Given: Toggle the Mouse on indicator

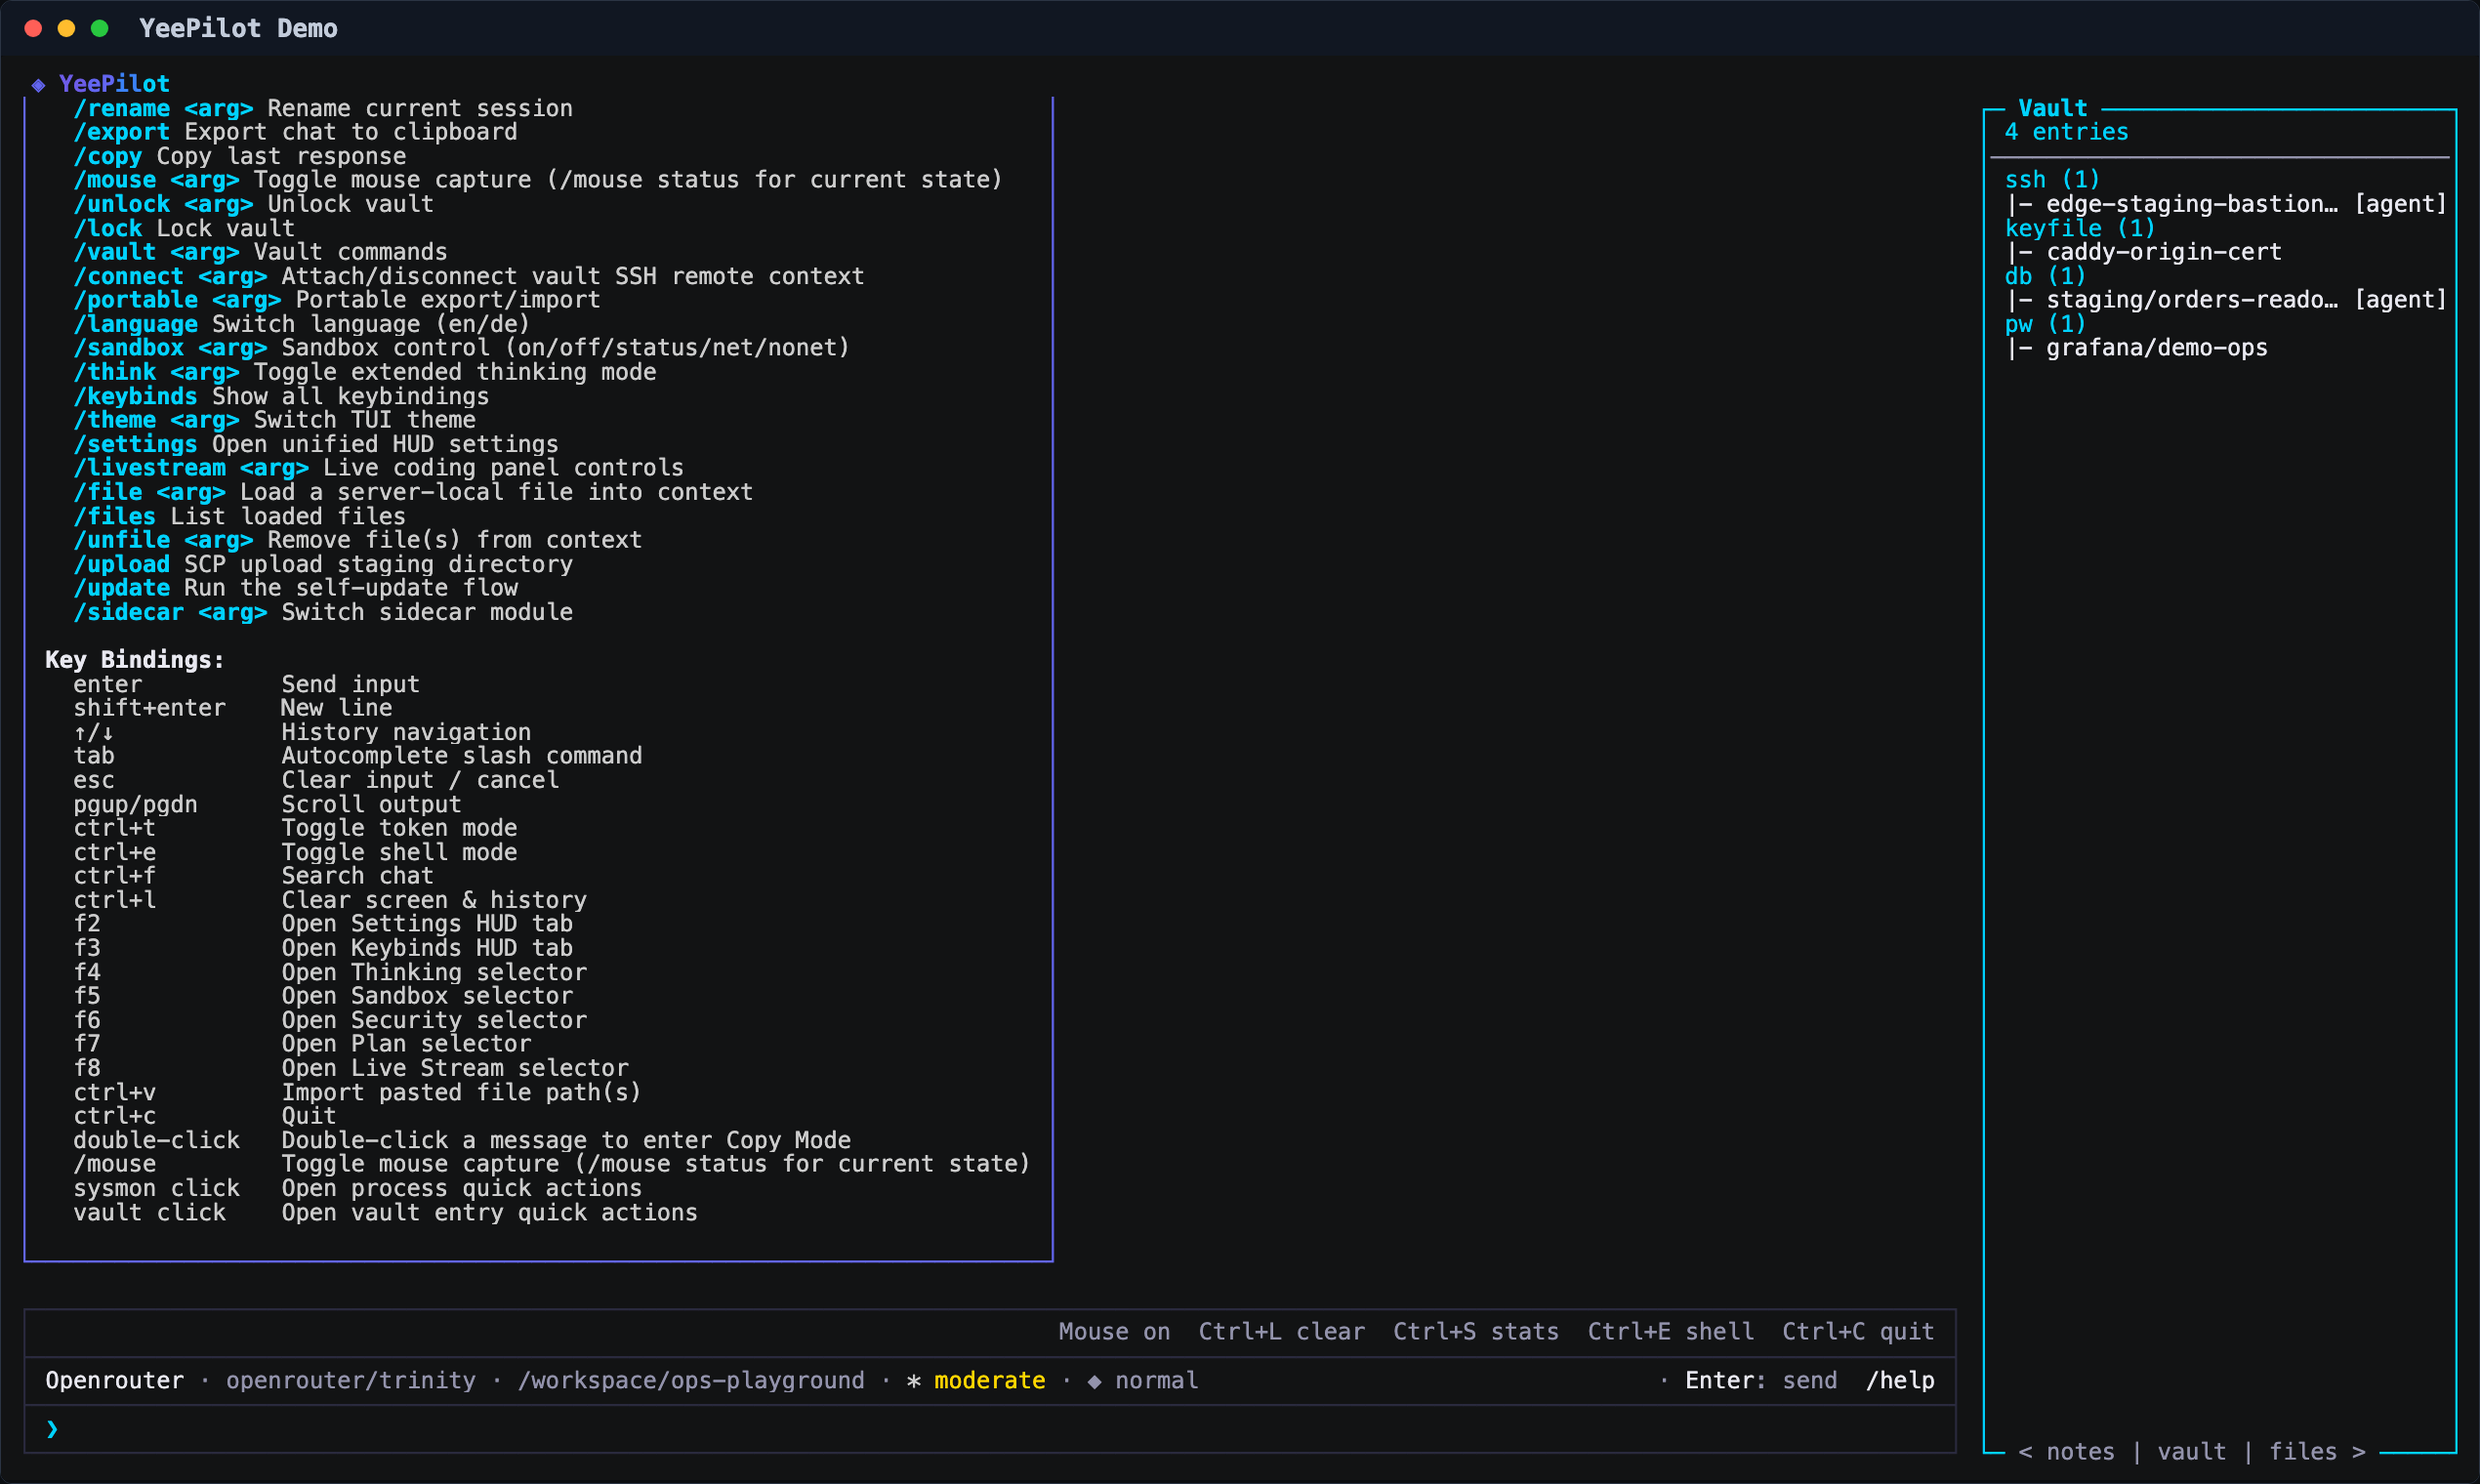Looking at the screenshot, I should tap(1114, 1332).
